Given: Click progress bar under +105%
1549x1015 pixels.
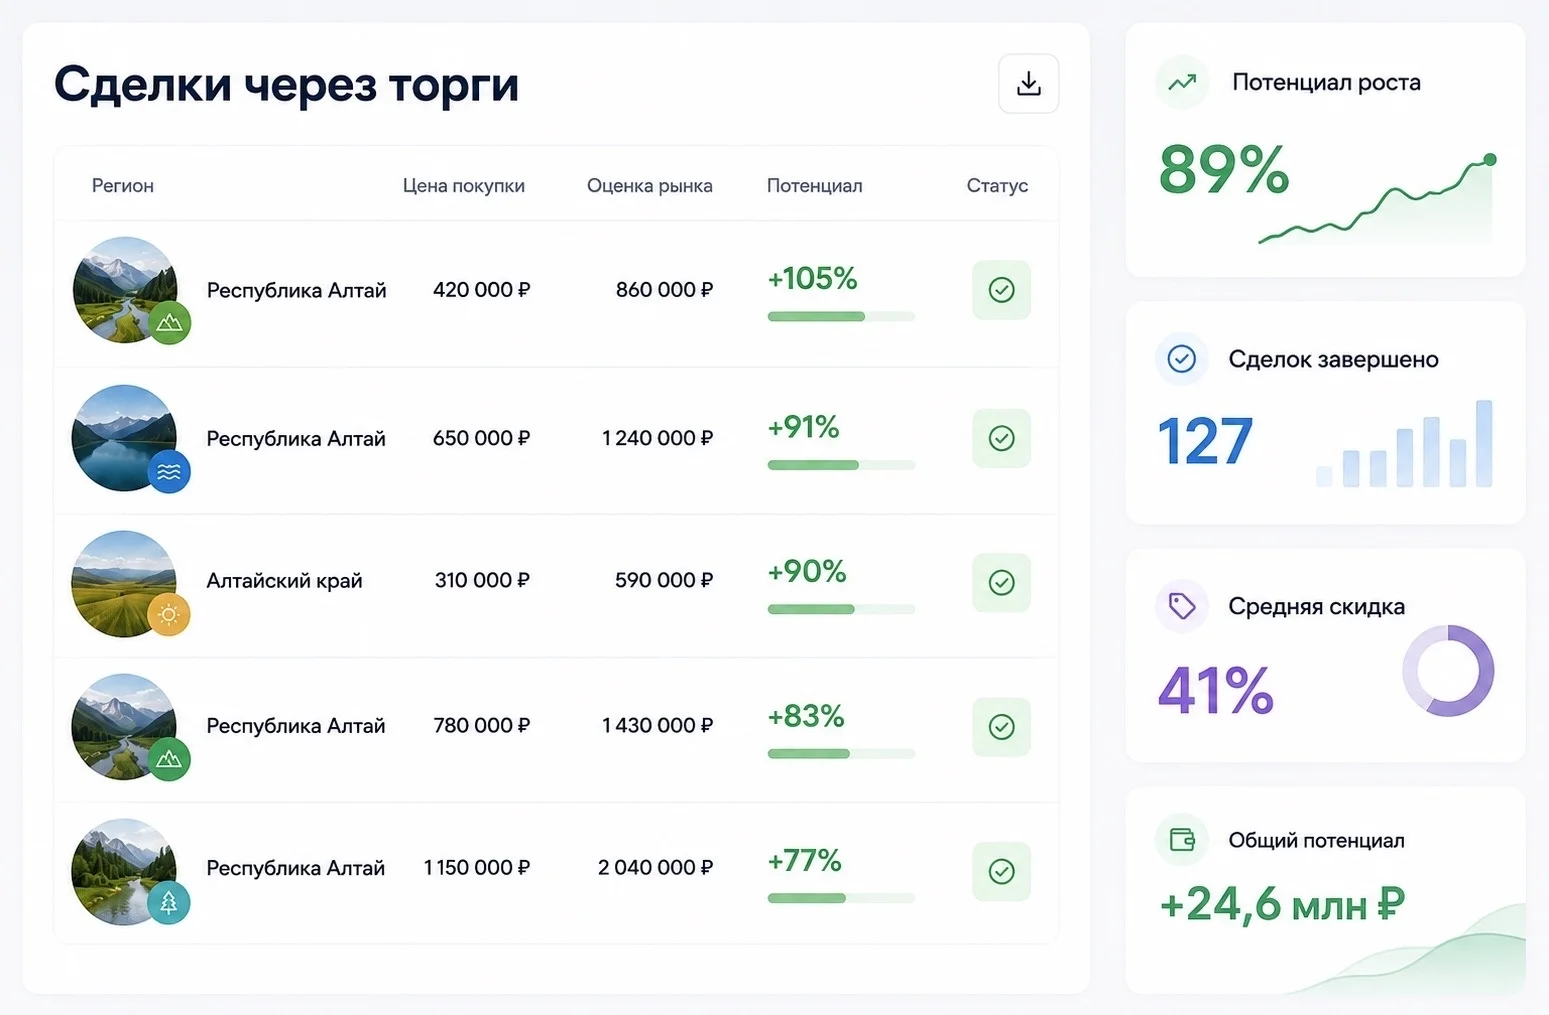Looking at the screenshot, I should point(841,317).
